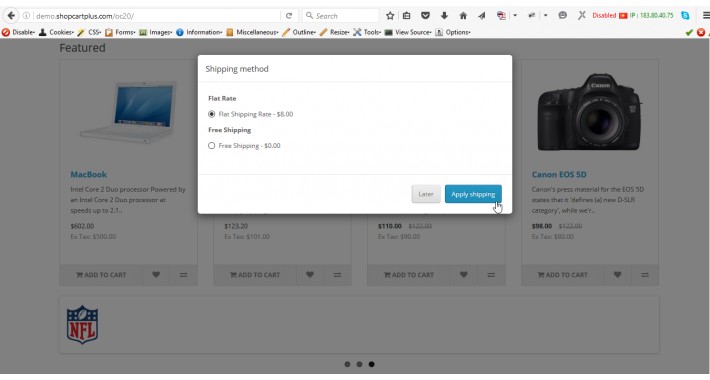Viewport: 710px width, 380px height.
Task: Expand the Resize dropdown menu
Action: coord(334,32)
